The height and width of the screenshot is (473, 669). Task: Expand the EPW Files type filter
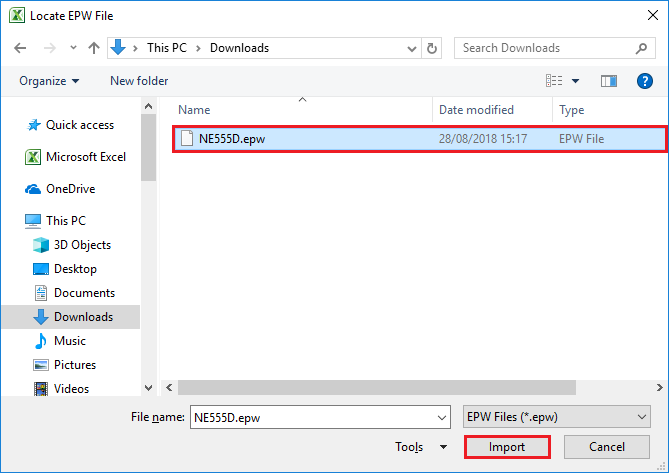tap(641, 417)
